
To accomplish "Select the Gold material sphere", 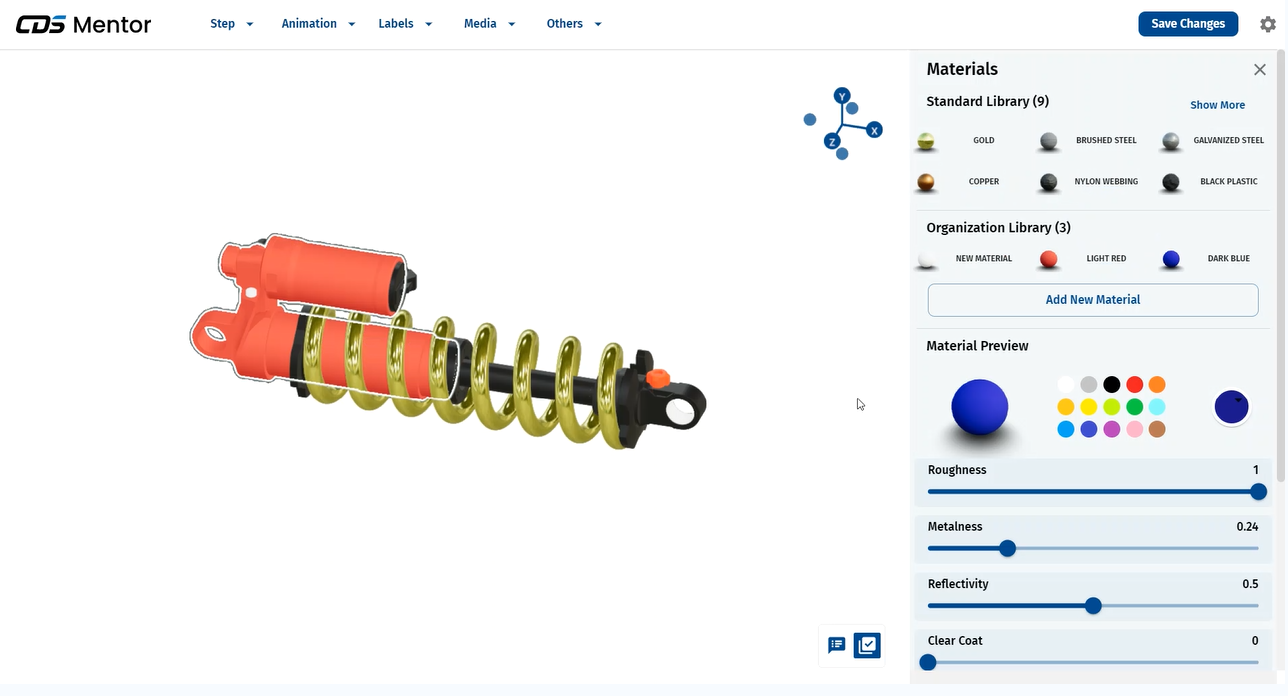I will point(927,141).
